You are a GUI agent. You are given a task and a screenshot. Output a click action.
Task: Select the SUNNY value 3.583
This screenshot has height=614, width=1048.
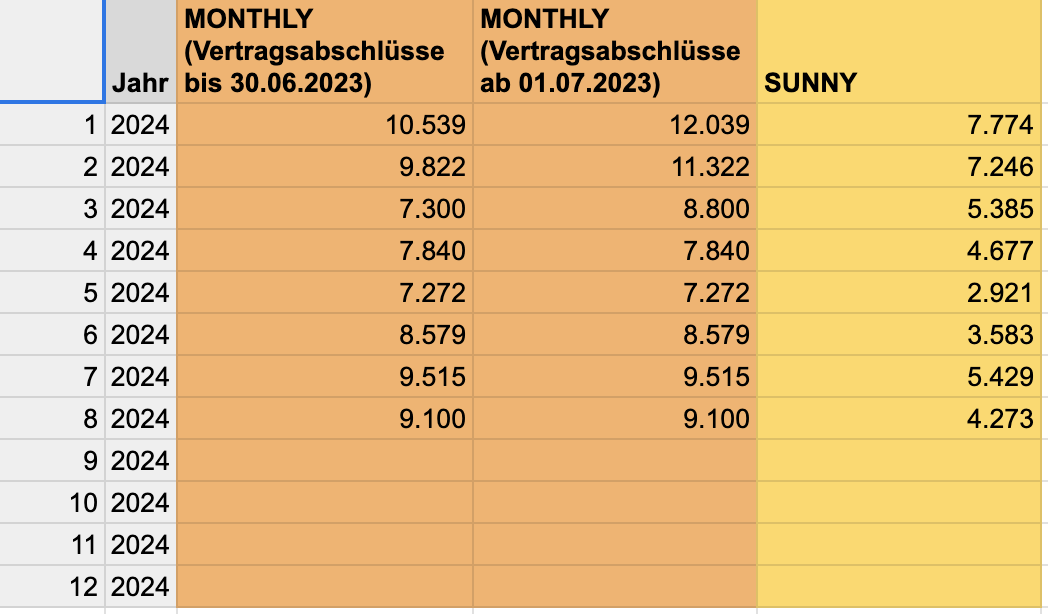tap(900, 335)
